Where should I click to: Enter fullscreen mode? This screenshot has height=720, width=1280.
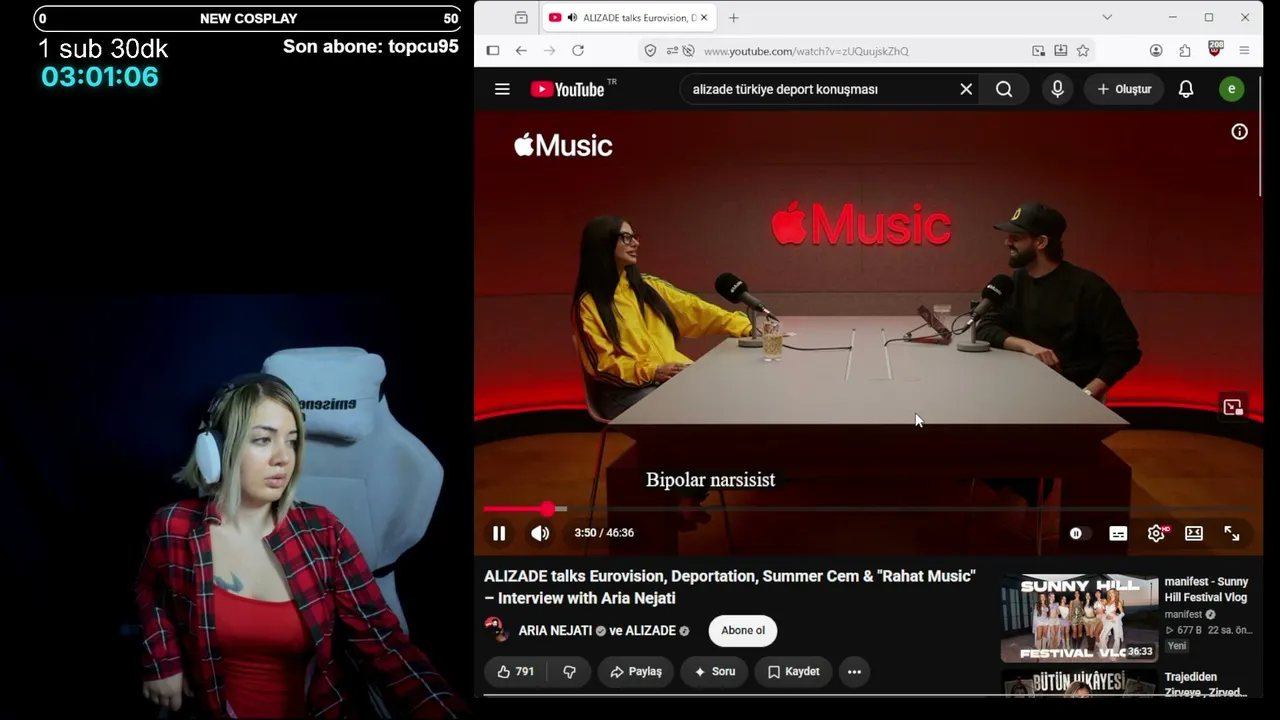coord(1232,533)
